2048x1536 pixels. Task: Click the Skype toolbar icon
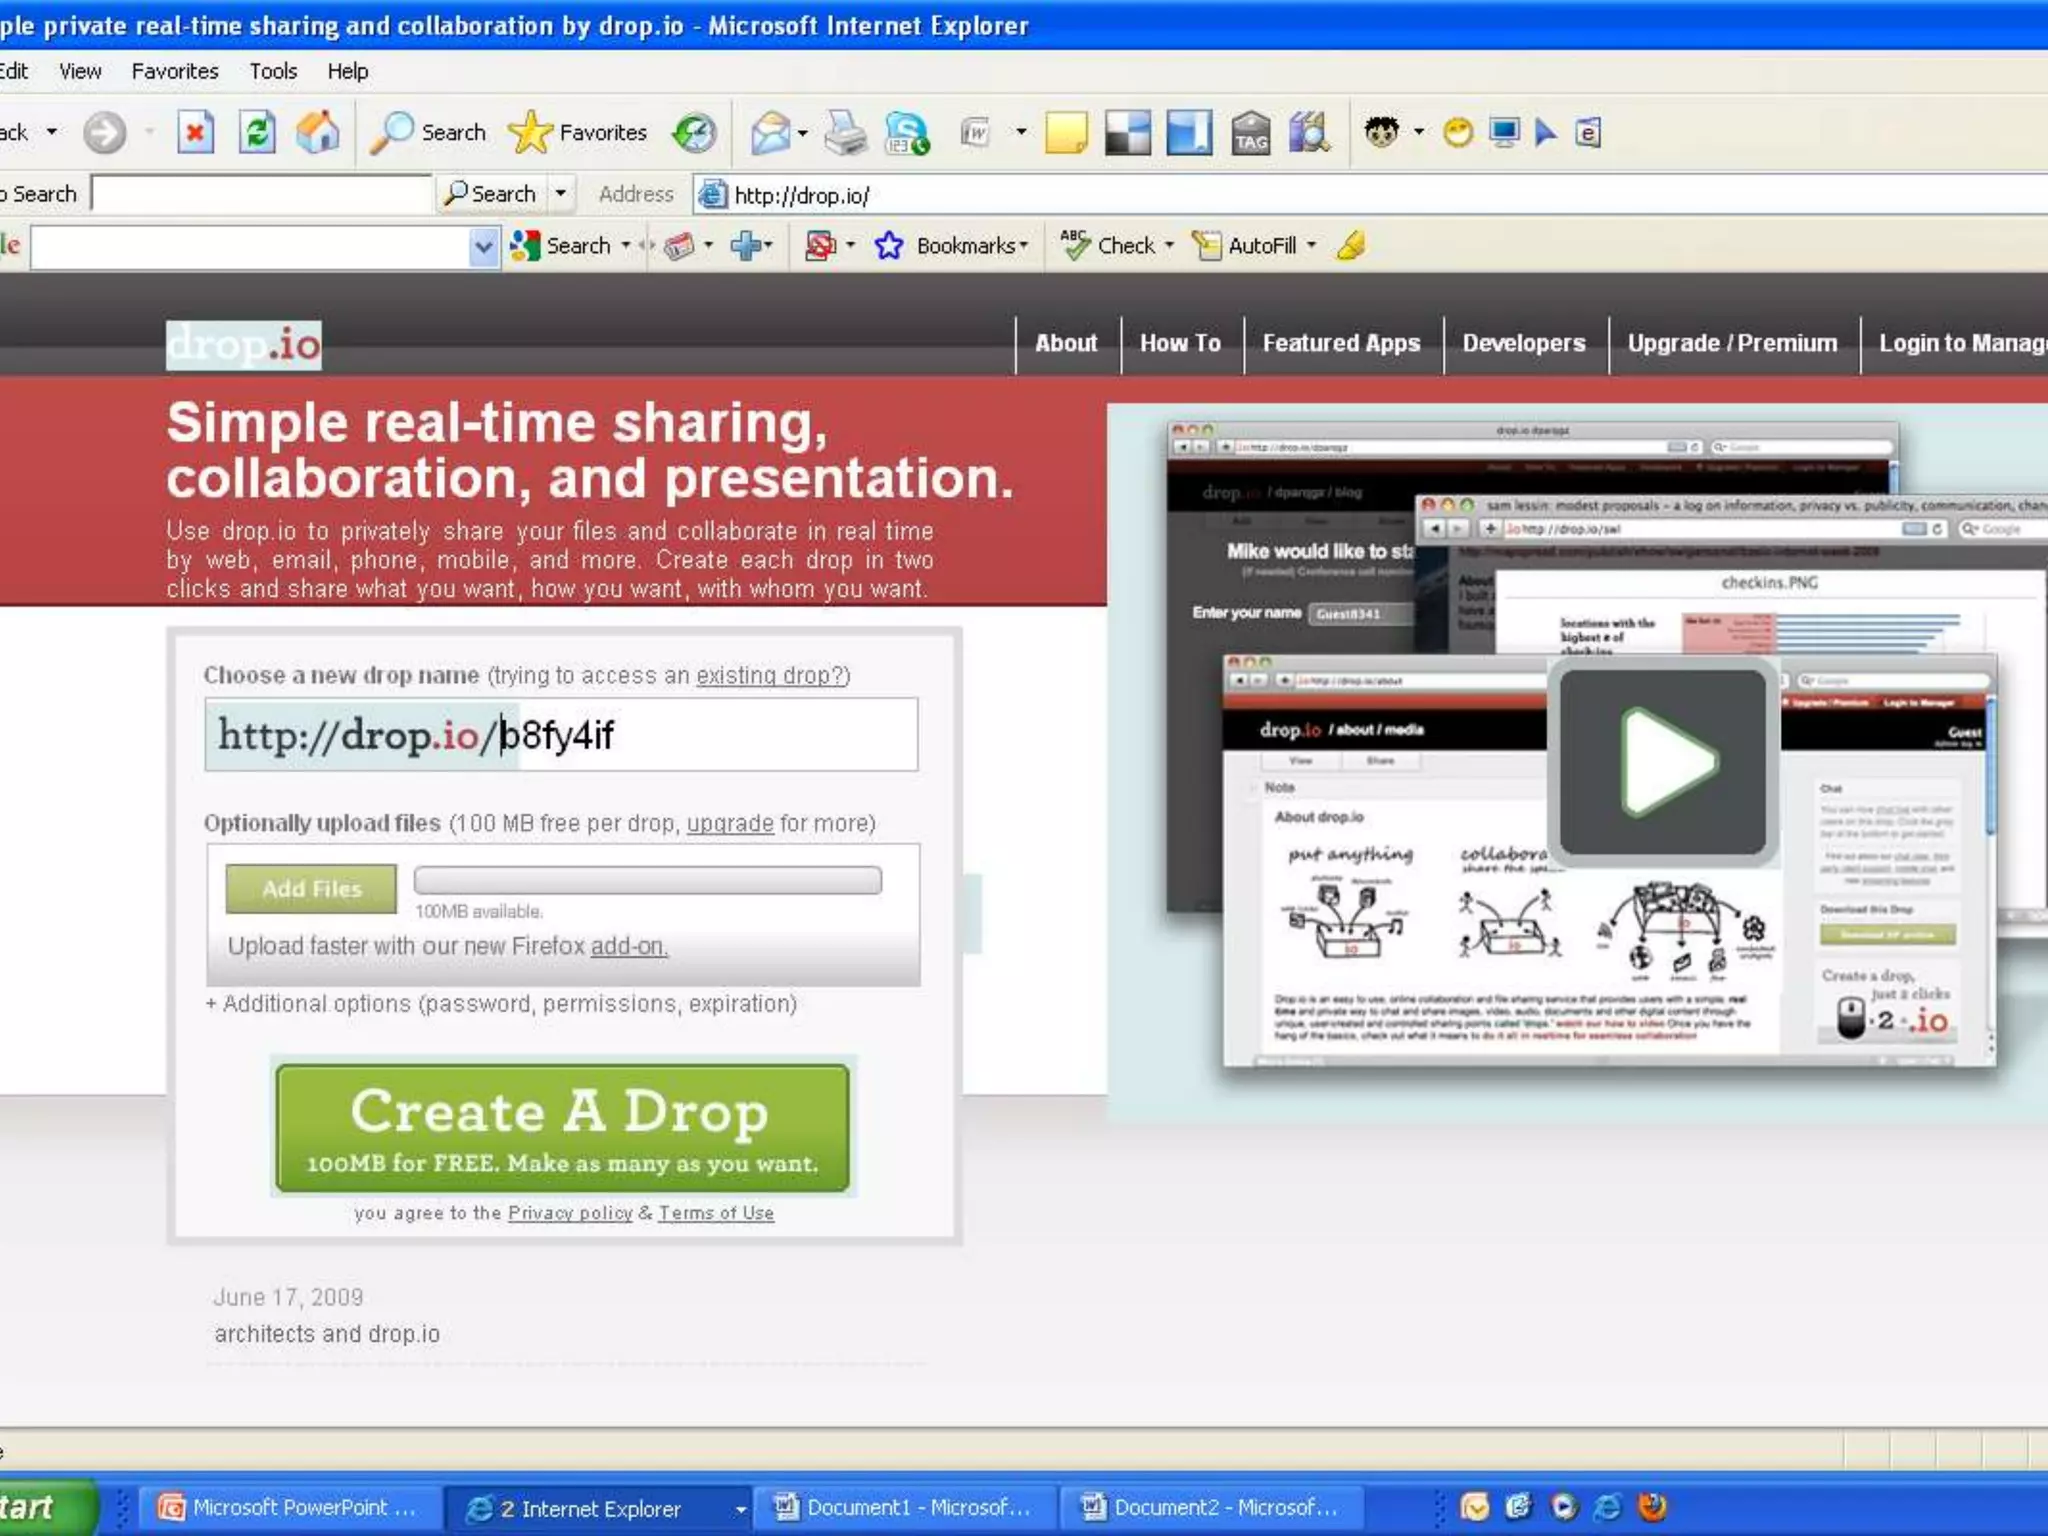point(907,132)
